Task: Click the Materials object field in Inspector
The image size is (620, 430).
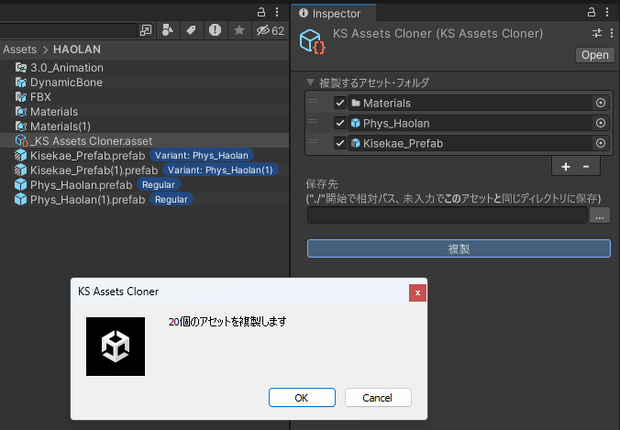Action: pos(471,103)
